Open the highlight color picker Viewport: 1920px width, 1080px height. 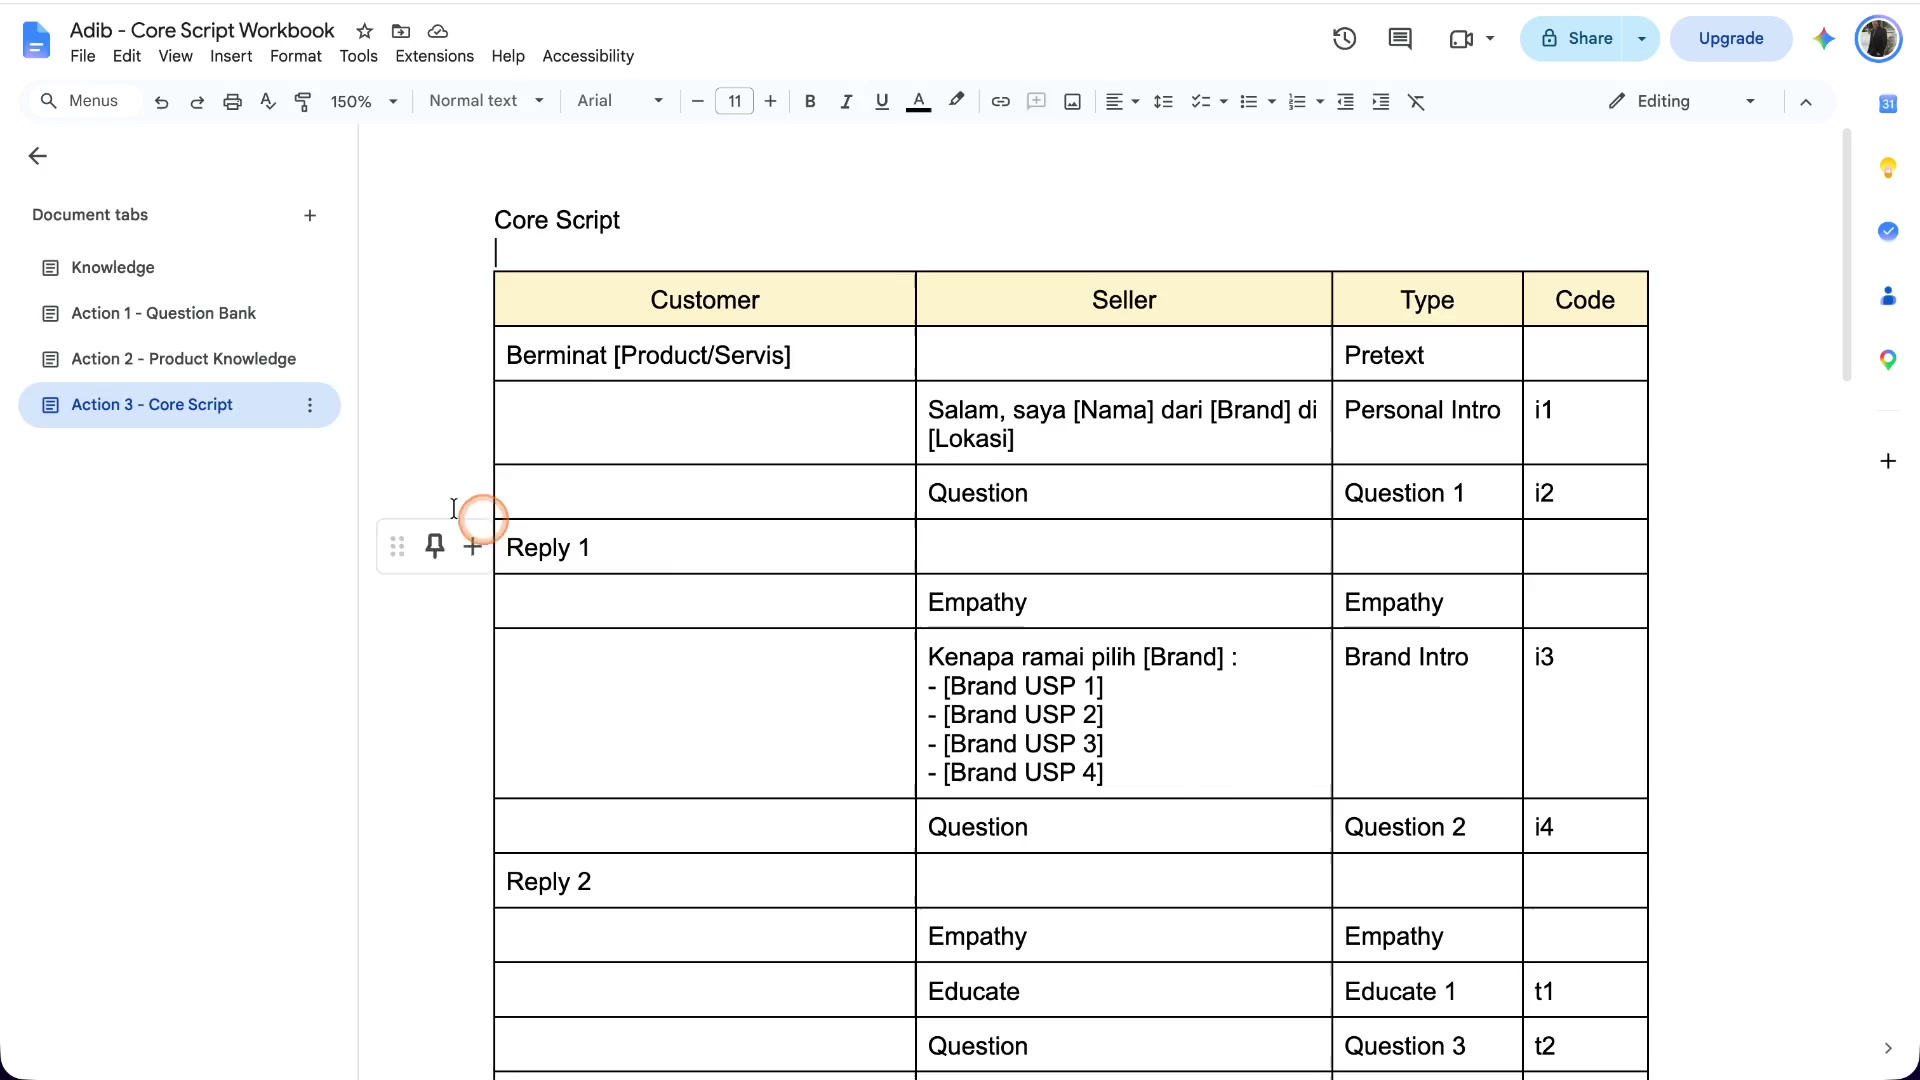956,101
